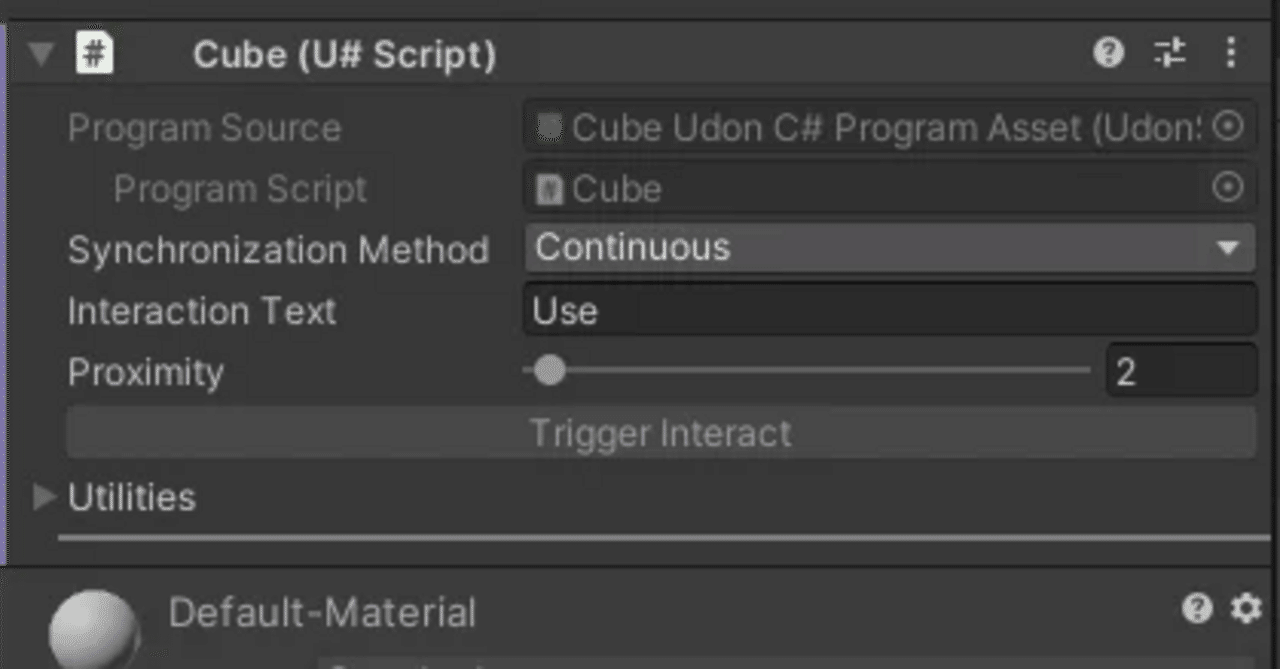Open the Synchronization Method dropdown
Screen dimensions: 1280x669
tap(889, 248)
